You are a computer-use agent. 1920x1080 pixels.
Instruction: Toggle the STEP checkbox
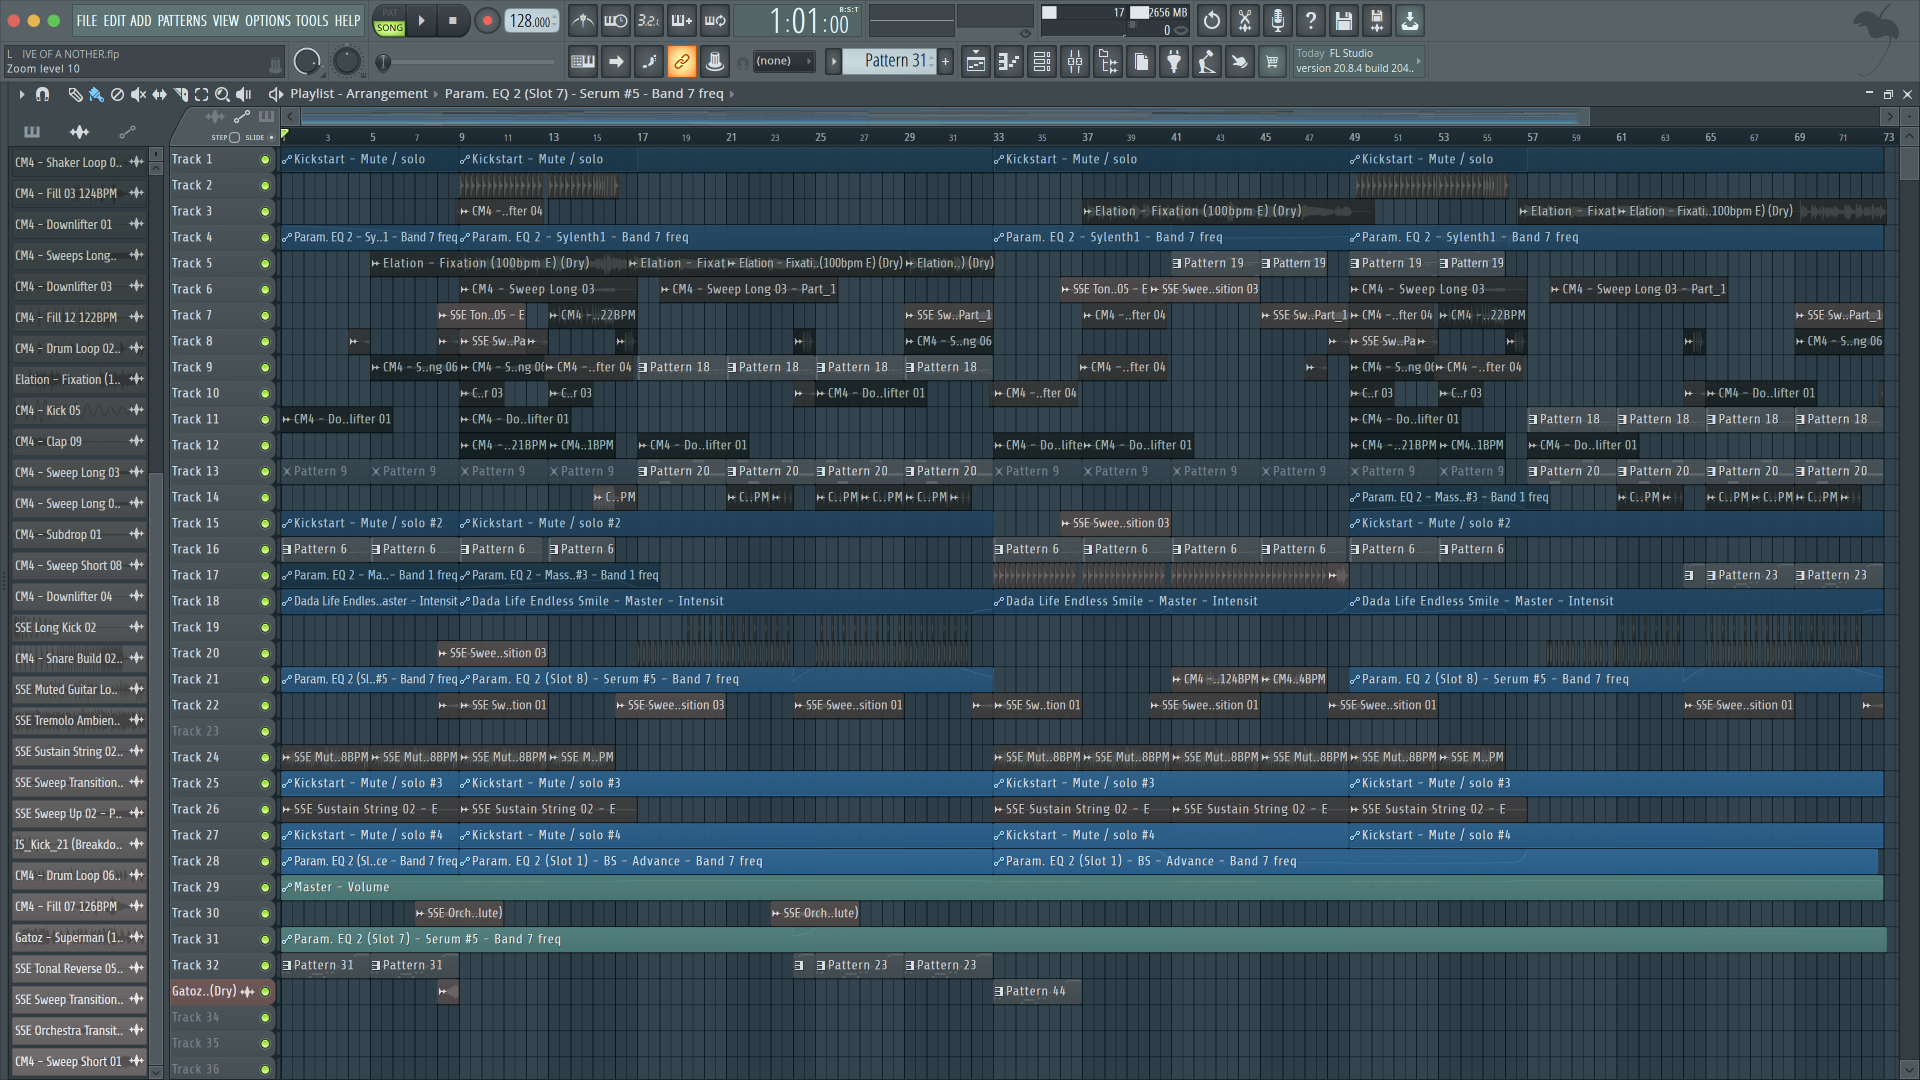coord(234,137)
